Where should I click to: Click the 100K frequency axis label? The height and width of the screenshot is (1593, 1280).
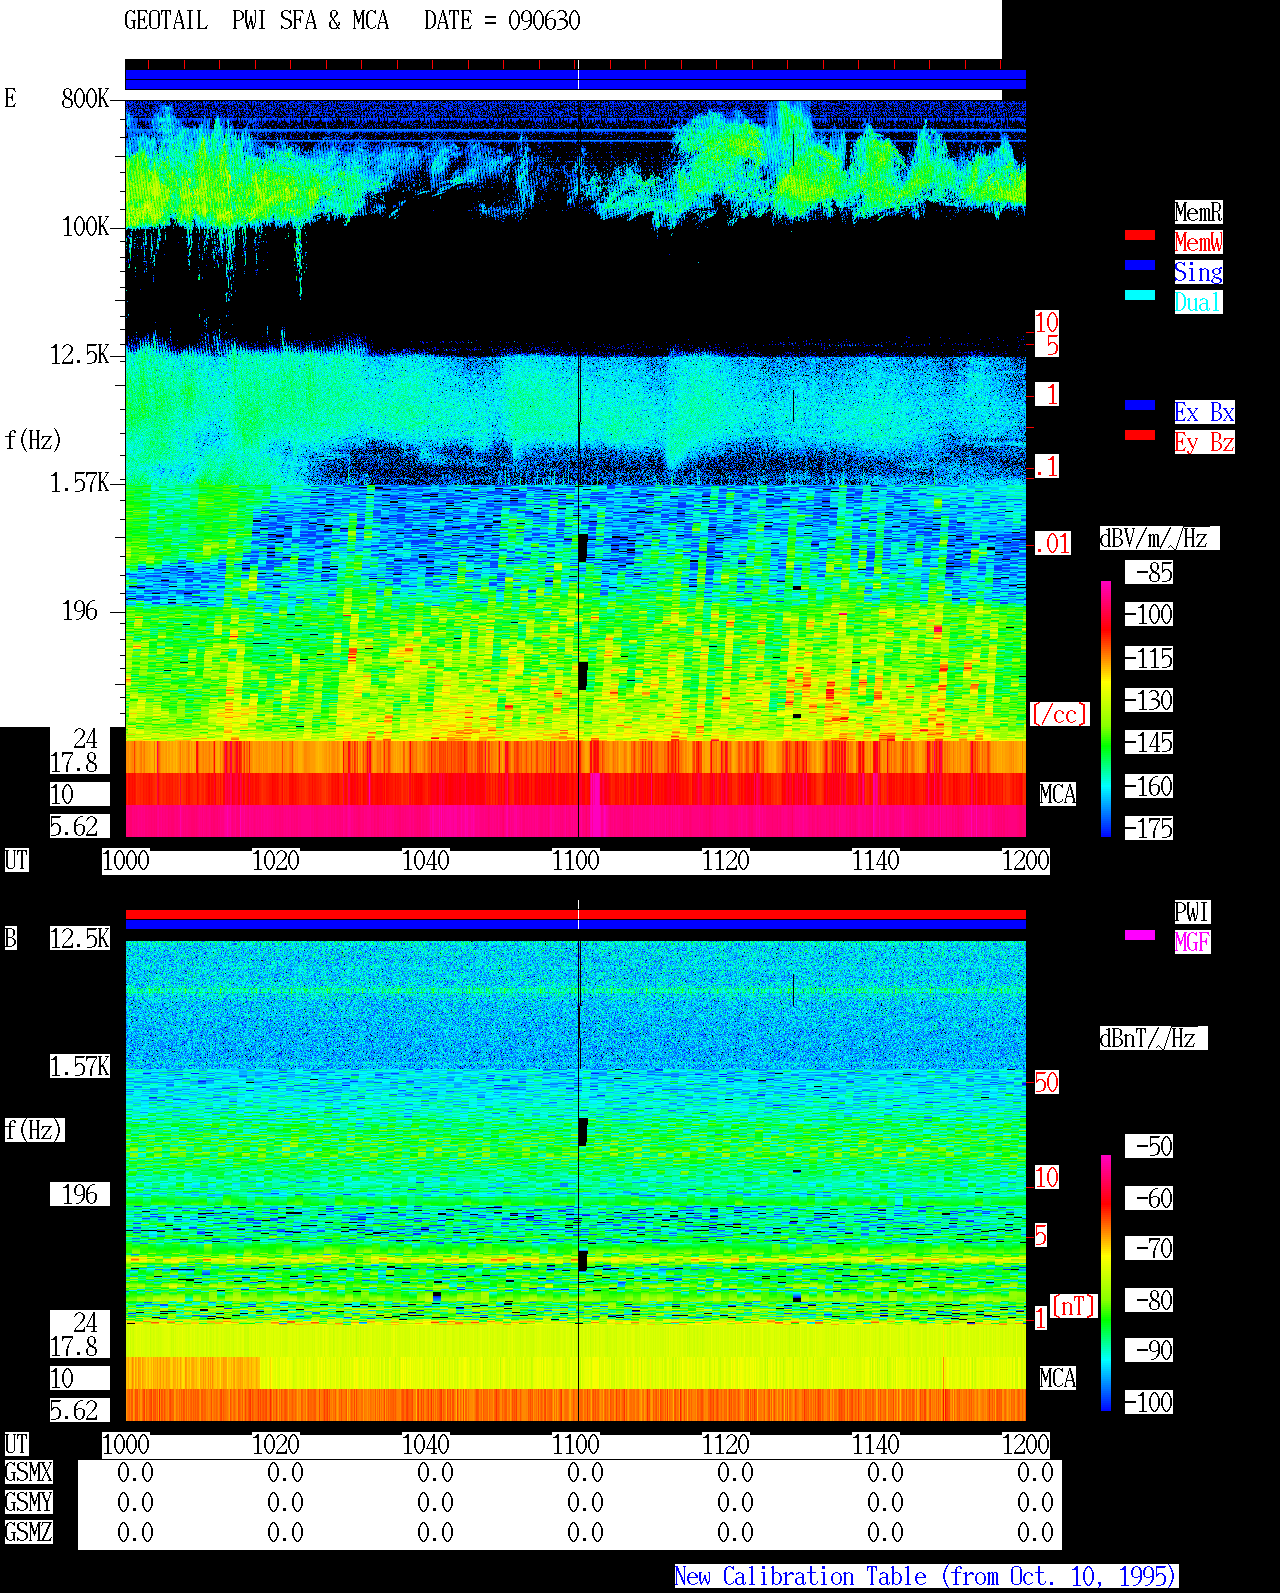point(85,226)
